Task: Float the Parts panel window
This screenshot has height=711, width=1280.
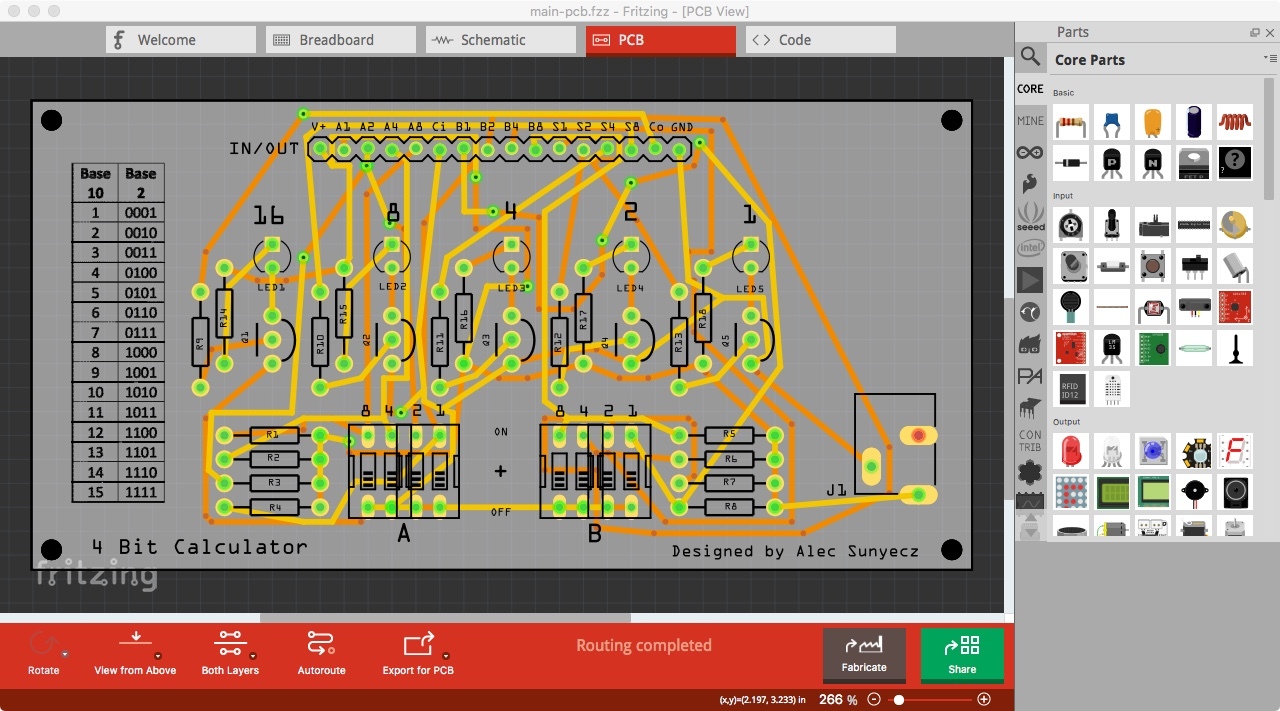Action: (x=1255, y=32)
